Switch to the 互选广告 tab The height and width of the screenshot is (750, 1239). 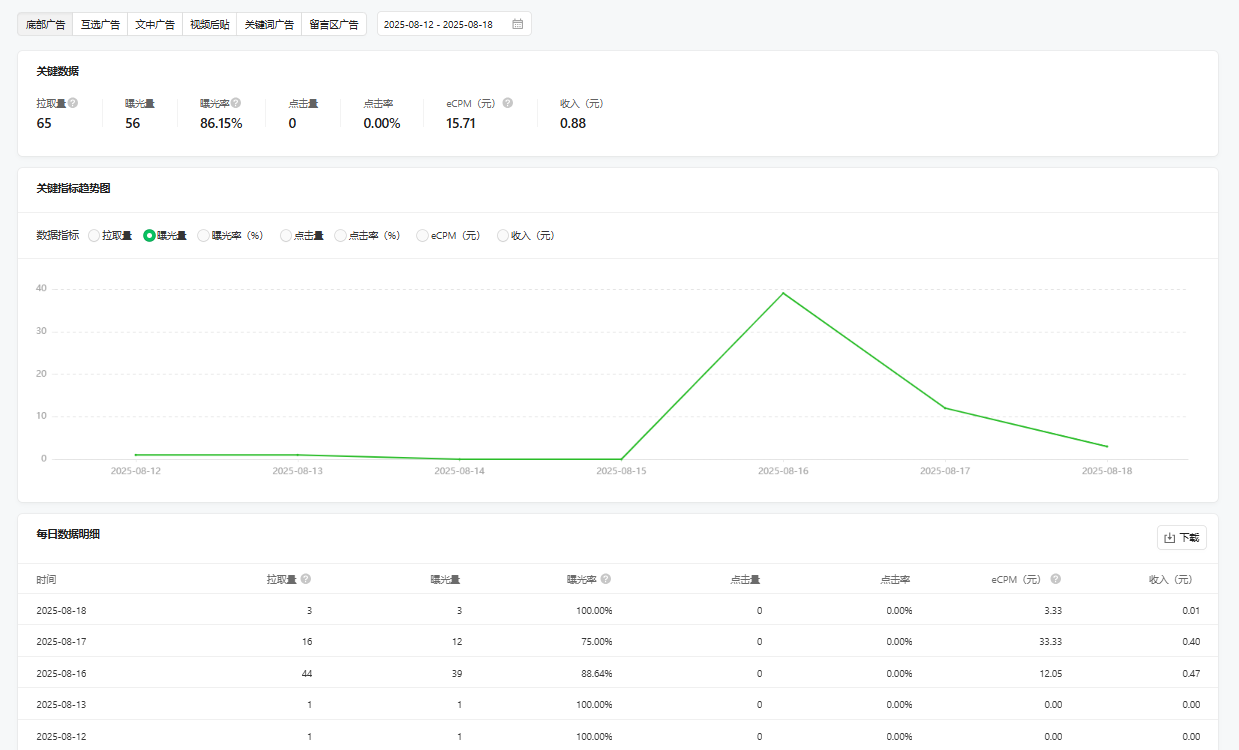point(100,24)
